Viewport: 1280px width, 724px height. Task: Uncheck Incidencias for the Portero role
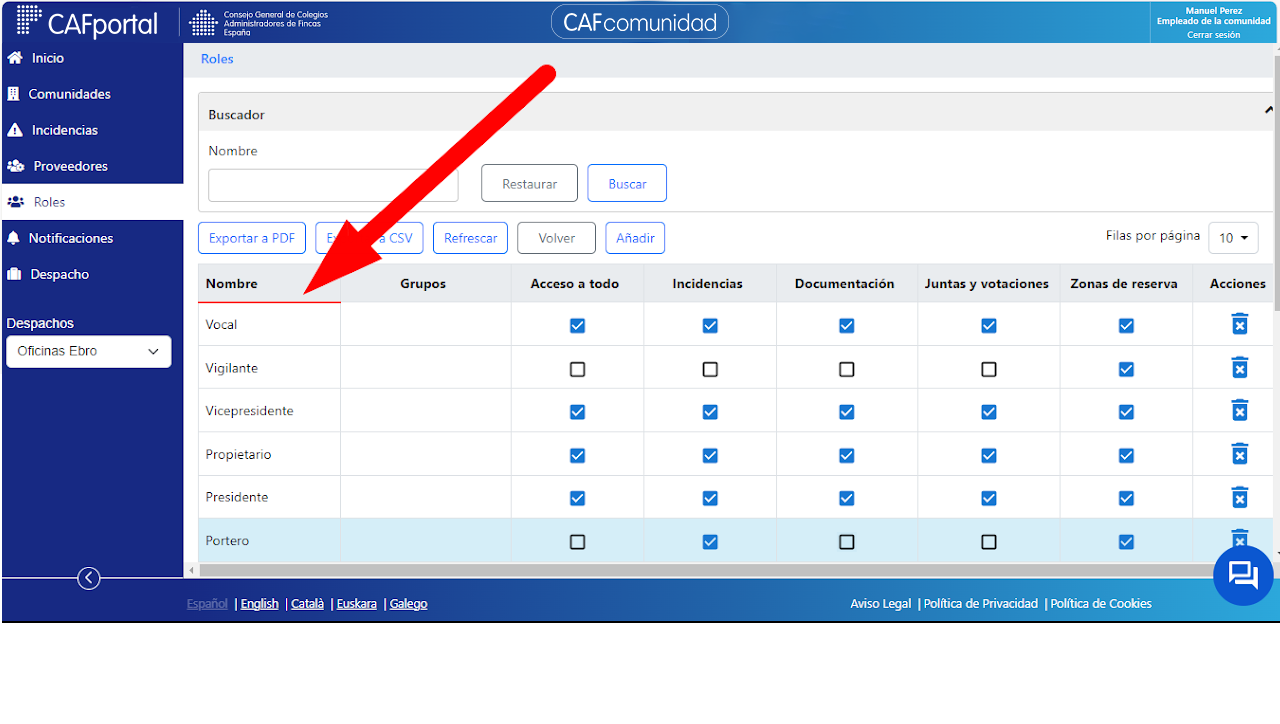[710, 541]
